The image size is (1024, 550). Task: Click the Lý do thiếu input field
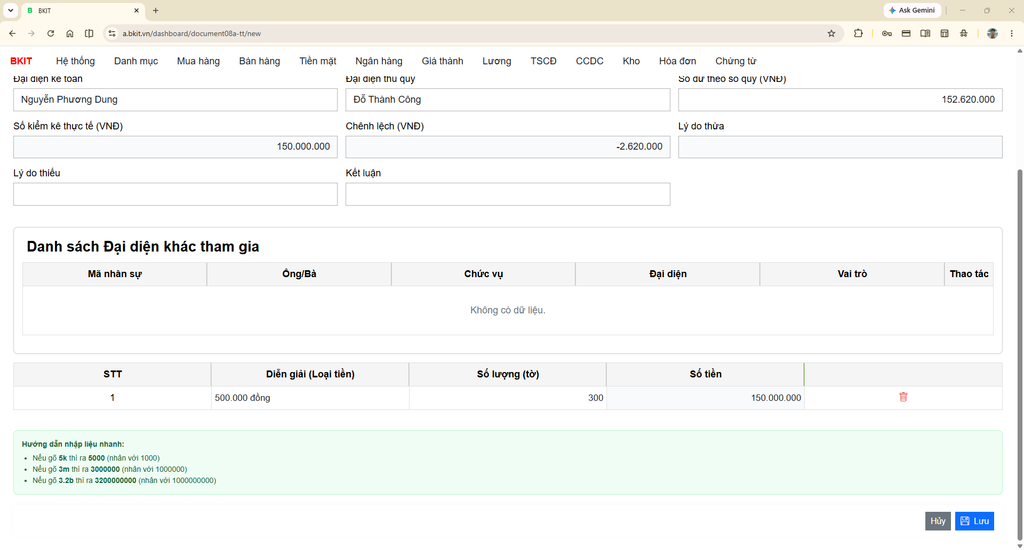pyautogui.click(x=175, y=194)
